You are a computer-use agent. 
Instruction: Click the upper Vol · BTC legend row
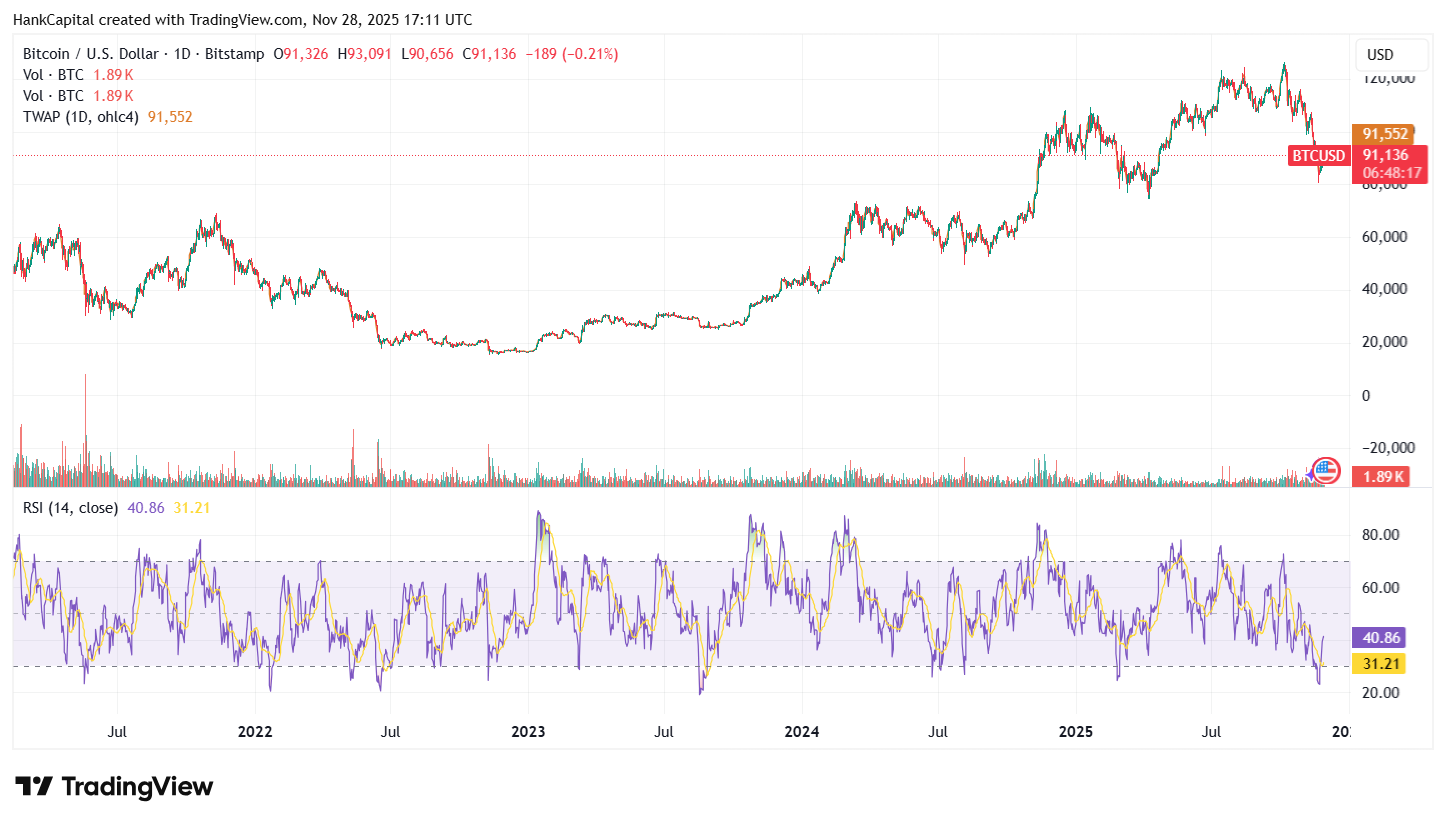coord(78,75)
